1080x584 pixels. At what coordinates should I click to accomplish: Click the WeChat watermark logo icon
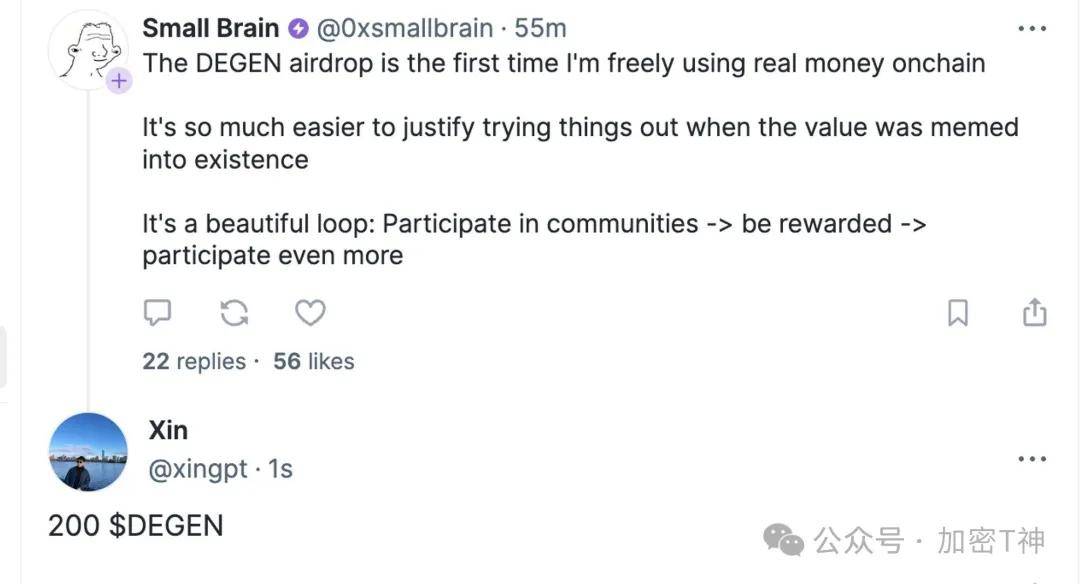click(783, 539)
